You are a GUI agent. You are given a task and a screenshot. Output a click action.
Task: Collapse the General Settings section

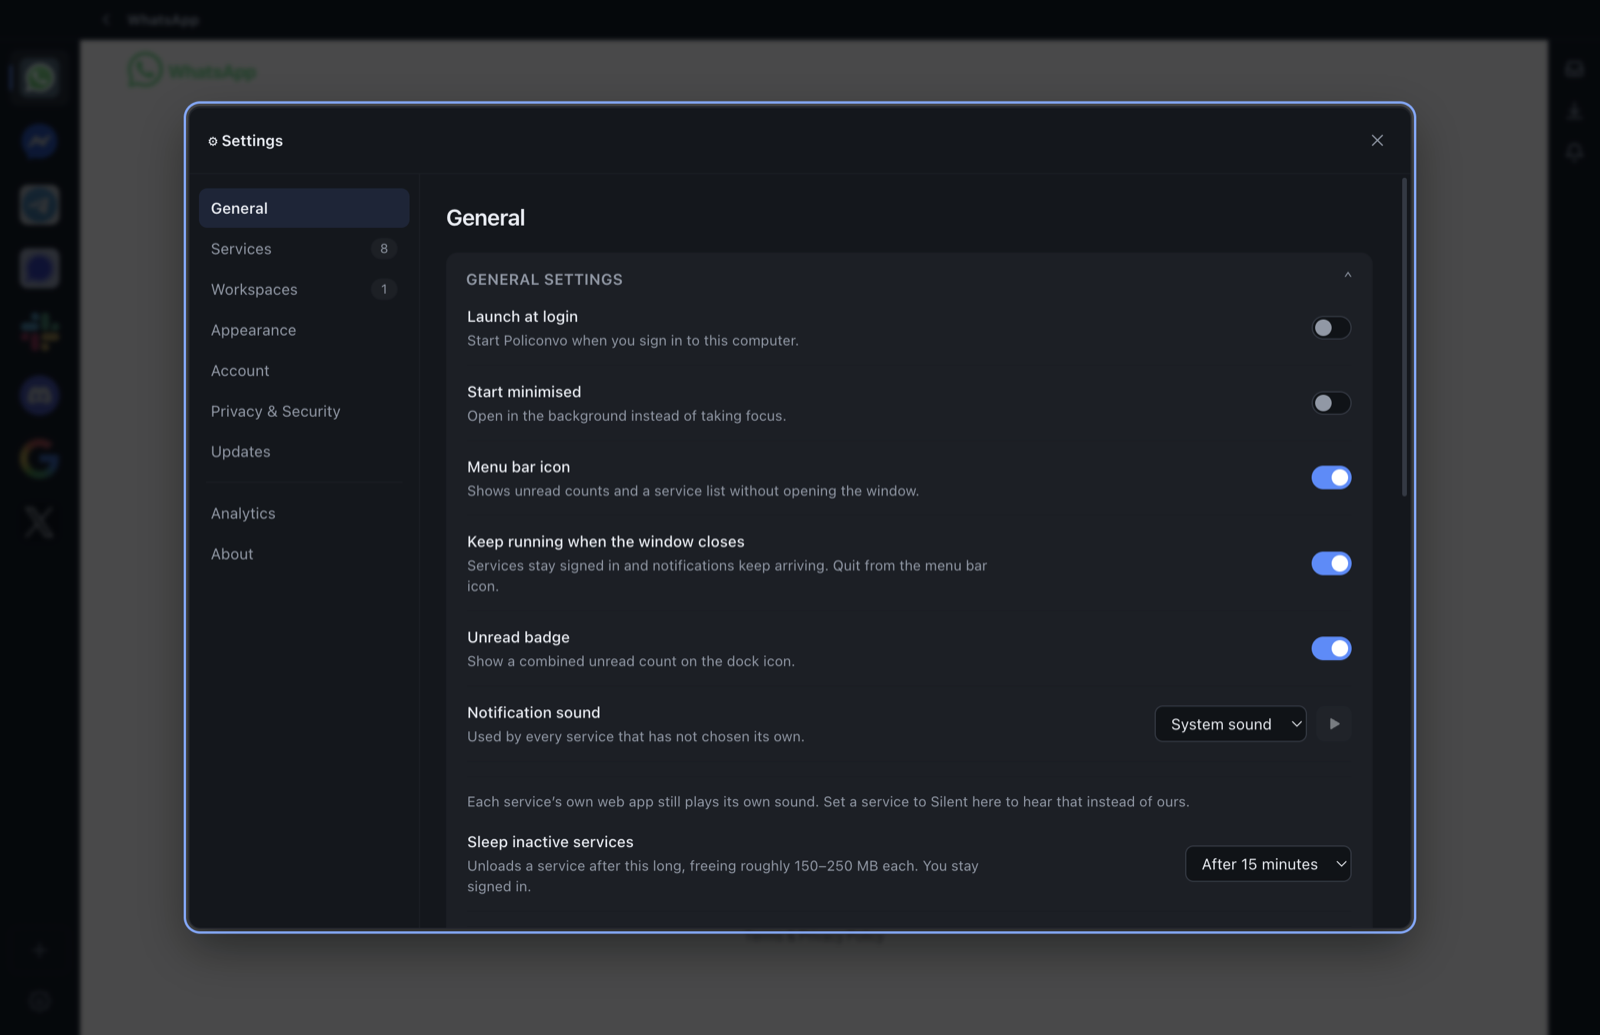1347,275
